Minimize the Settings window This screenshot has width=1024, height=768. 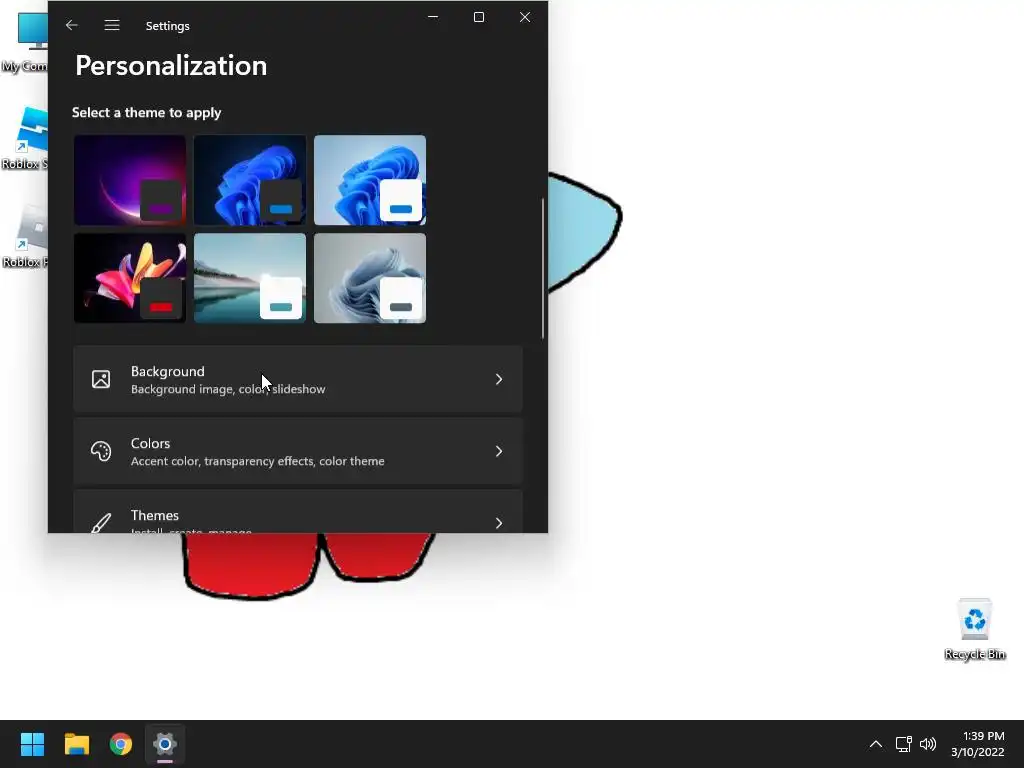pyautogui.click(x=433, y=17)
